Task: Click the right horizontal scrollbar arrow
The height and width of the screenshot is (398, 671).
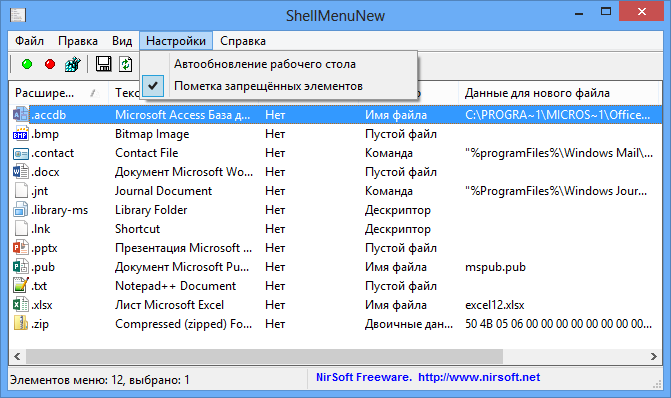Action: click(x=653, y=356)
